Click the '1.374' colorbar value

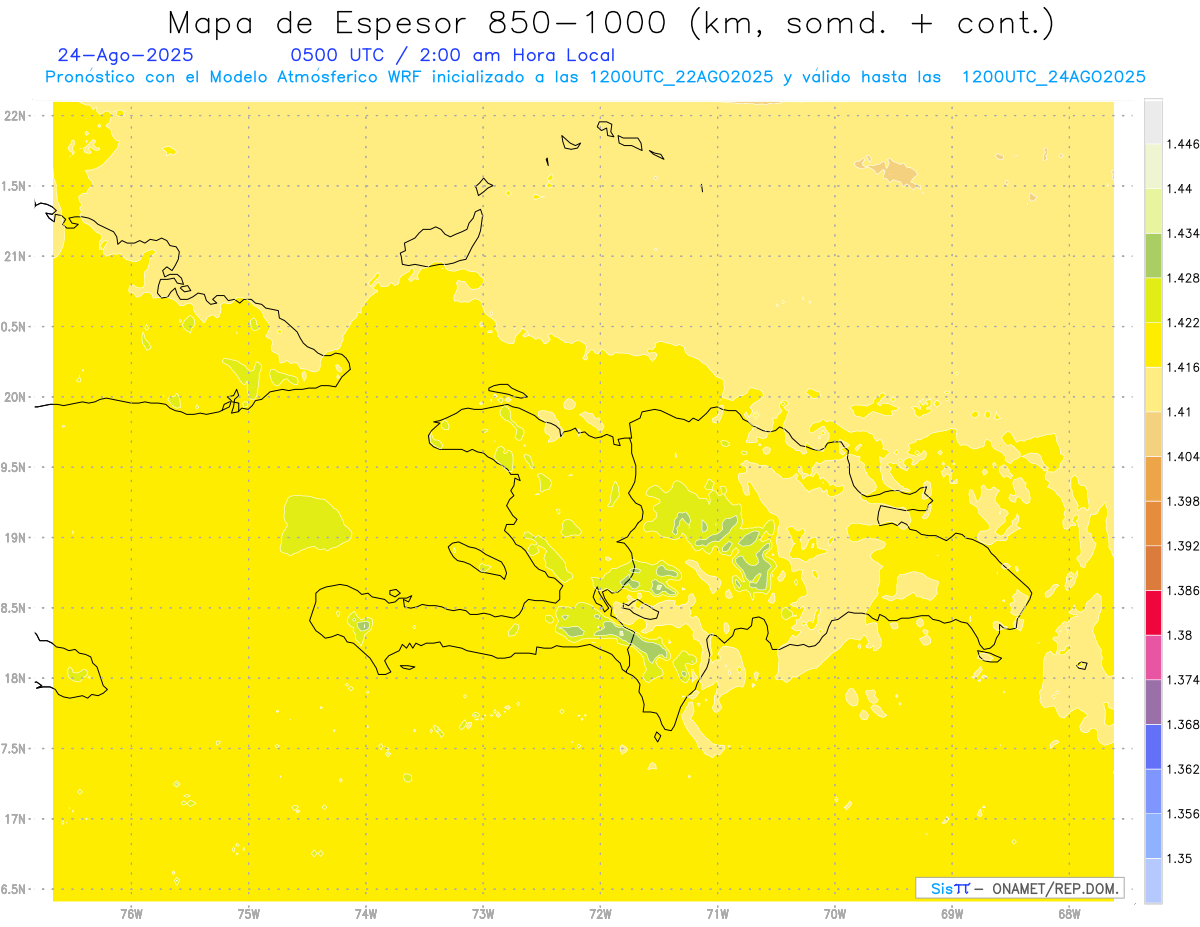click(x=1183, y=679)
